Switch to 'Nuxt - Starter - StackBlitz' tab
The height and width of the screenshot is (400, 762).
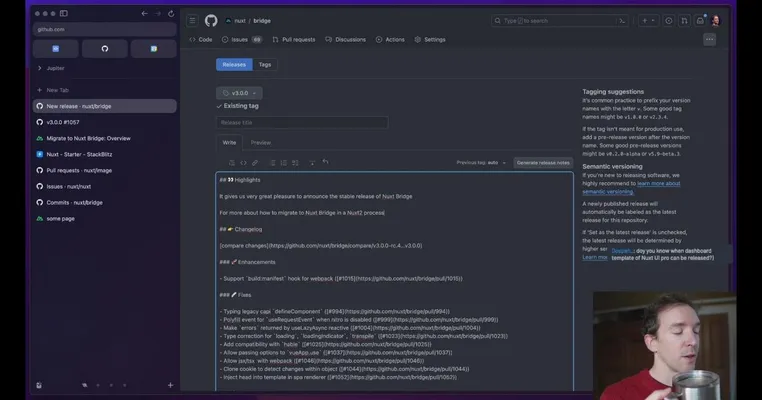[x=104, y=154]
